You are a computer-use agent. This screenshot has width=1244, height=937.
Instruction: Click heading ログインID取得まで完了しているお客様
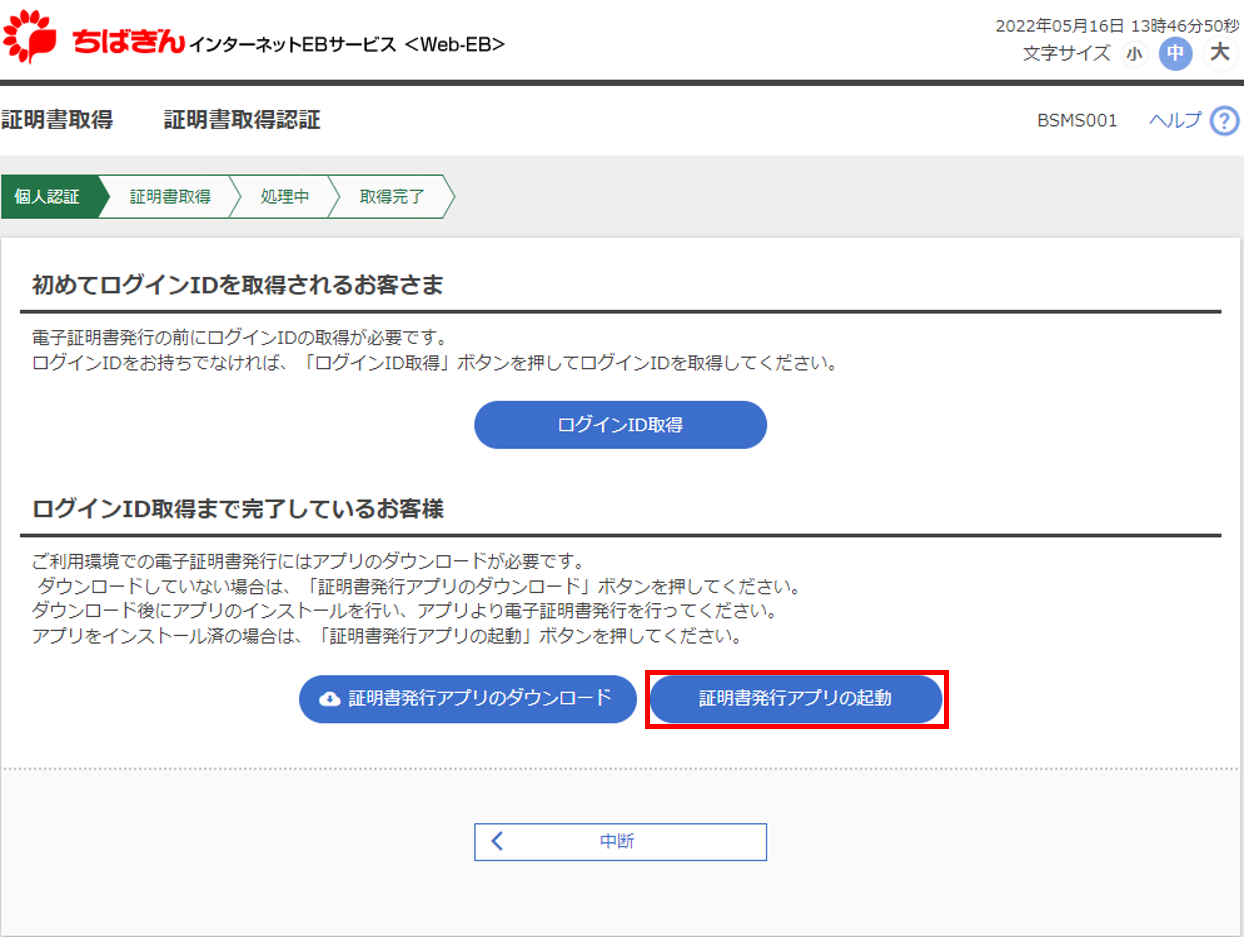[238, 509]
